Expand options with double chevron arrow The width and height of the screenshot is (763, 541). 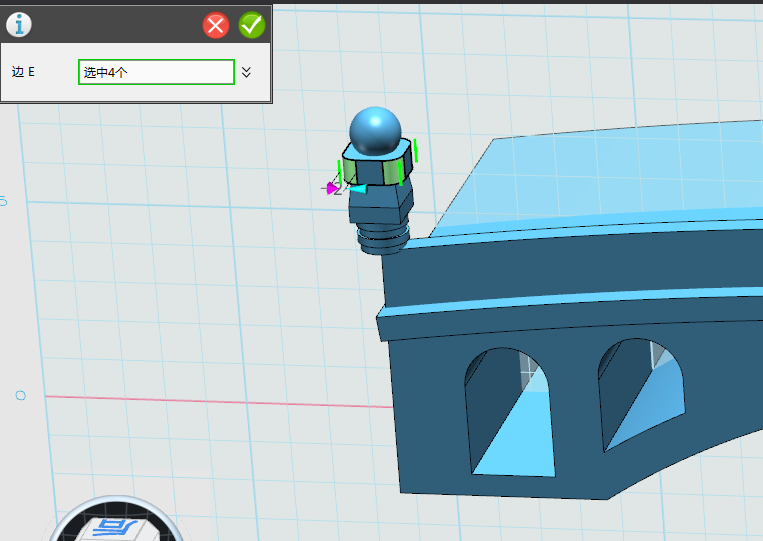pos(247,72)
